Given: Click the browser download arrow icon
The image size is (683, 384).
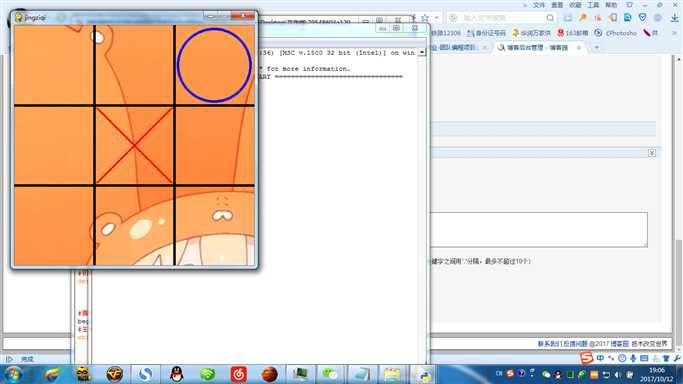Looking at the screenshot, I should click(674, 18).
